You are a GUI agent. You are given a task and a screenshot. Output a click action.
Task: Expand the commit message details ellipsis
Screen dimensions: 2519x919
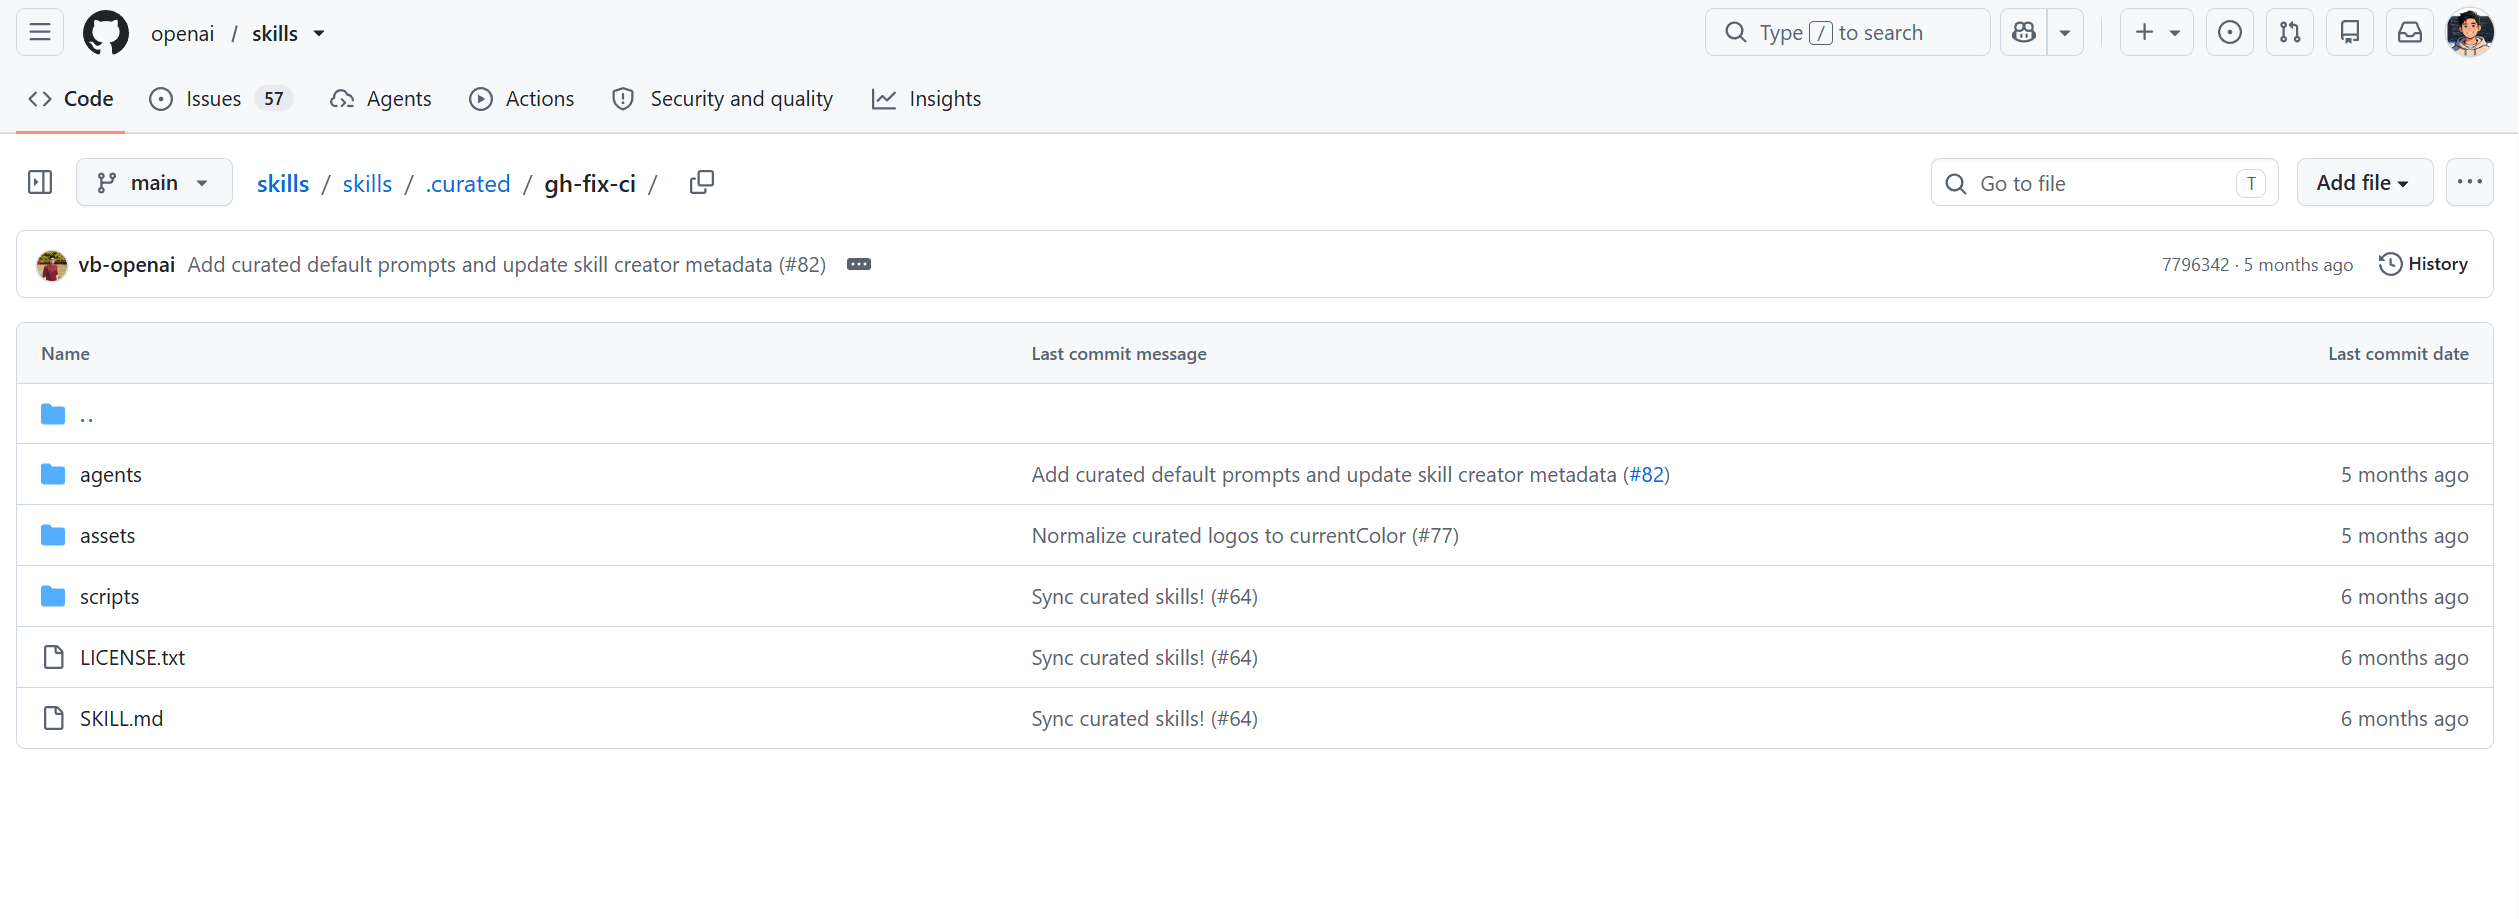coord(859,264)
